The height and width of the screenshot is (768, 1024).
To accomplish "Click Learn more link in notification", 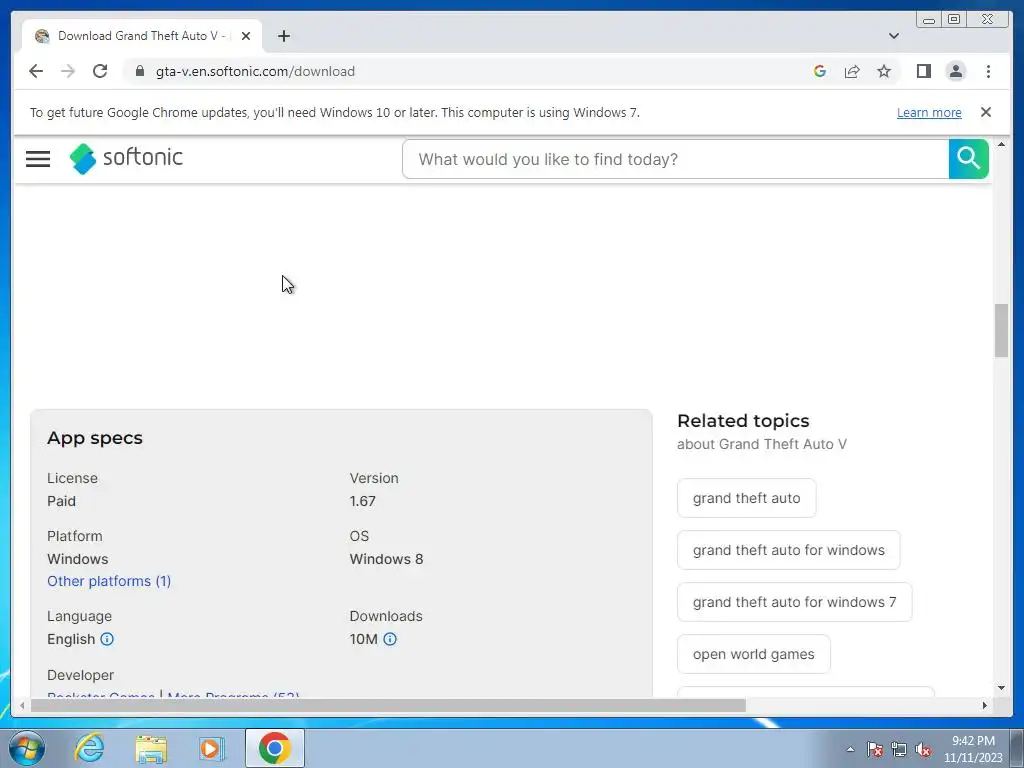I will [x=929, y=112].
